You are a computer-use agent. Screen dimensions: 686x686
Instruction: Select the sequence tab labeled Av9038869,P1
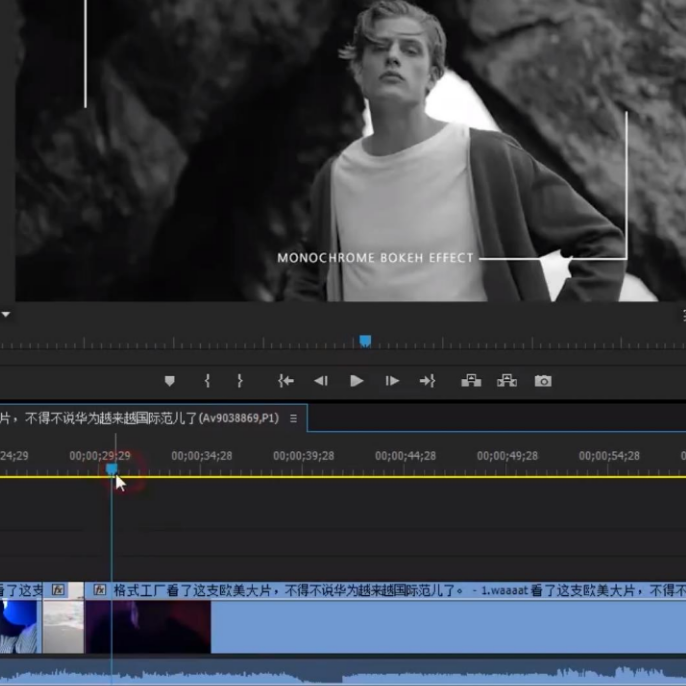click(153, 418)
